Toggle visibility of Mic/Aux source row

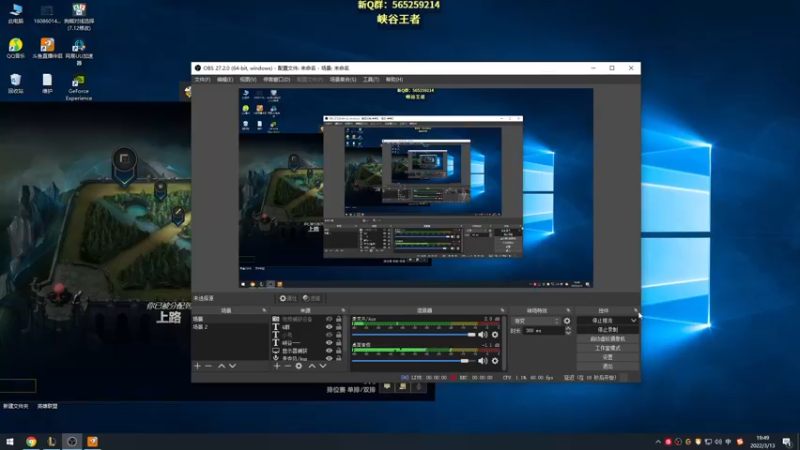[x=329, y=358]
